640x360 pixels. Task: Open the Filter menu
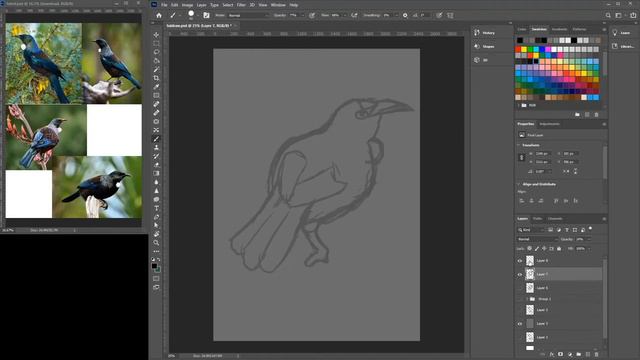241,5
